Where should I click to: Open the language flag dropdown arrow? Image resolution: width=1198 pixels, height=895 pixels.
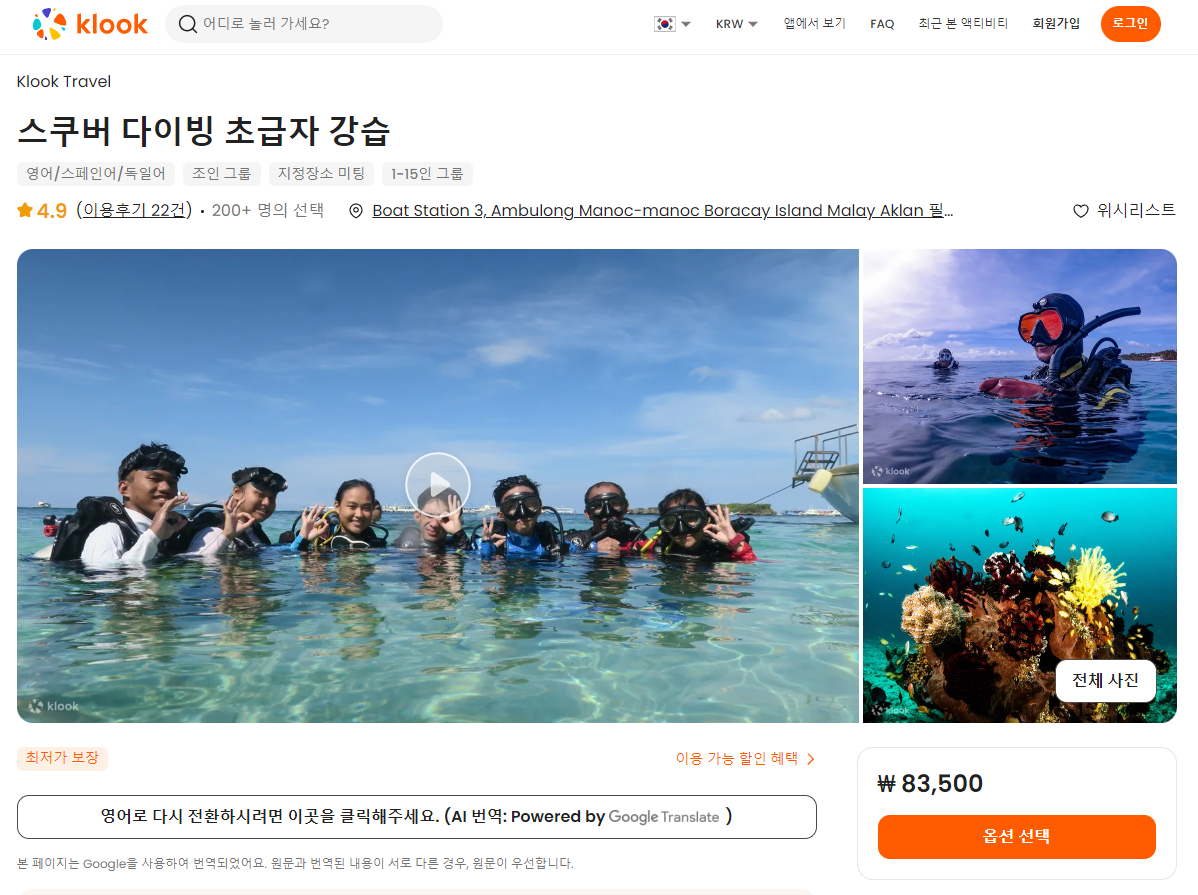tap(686, 24)
